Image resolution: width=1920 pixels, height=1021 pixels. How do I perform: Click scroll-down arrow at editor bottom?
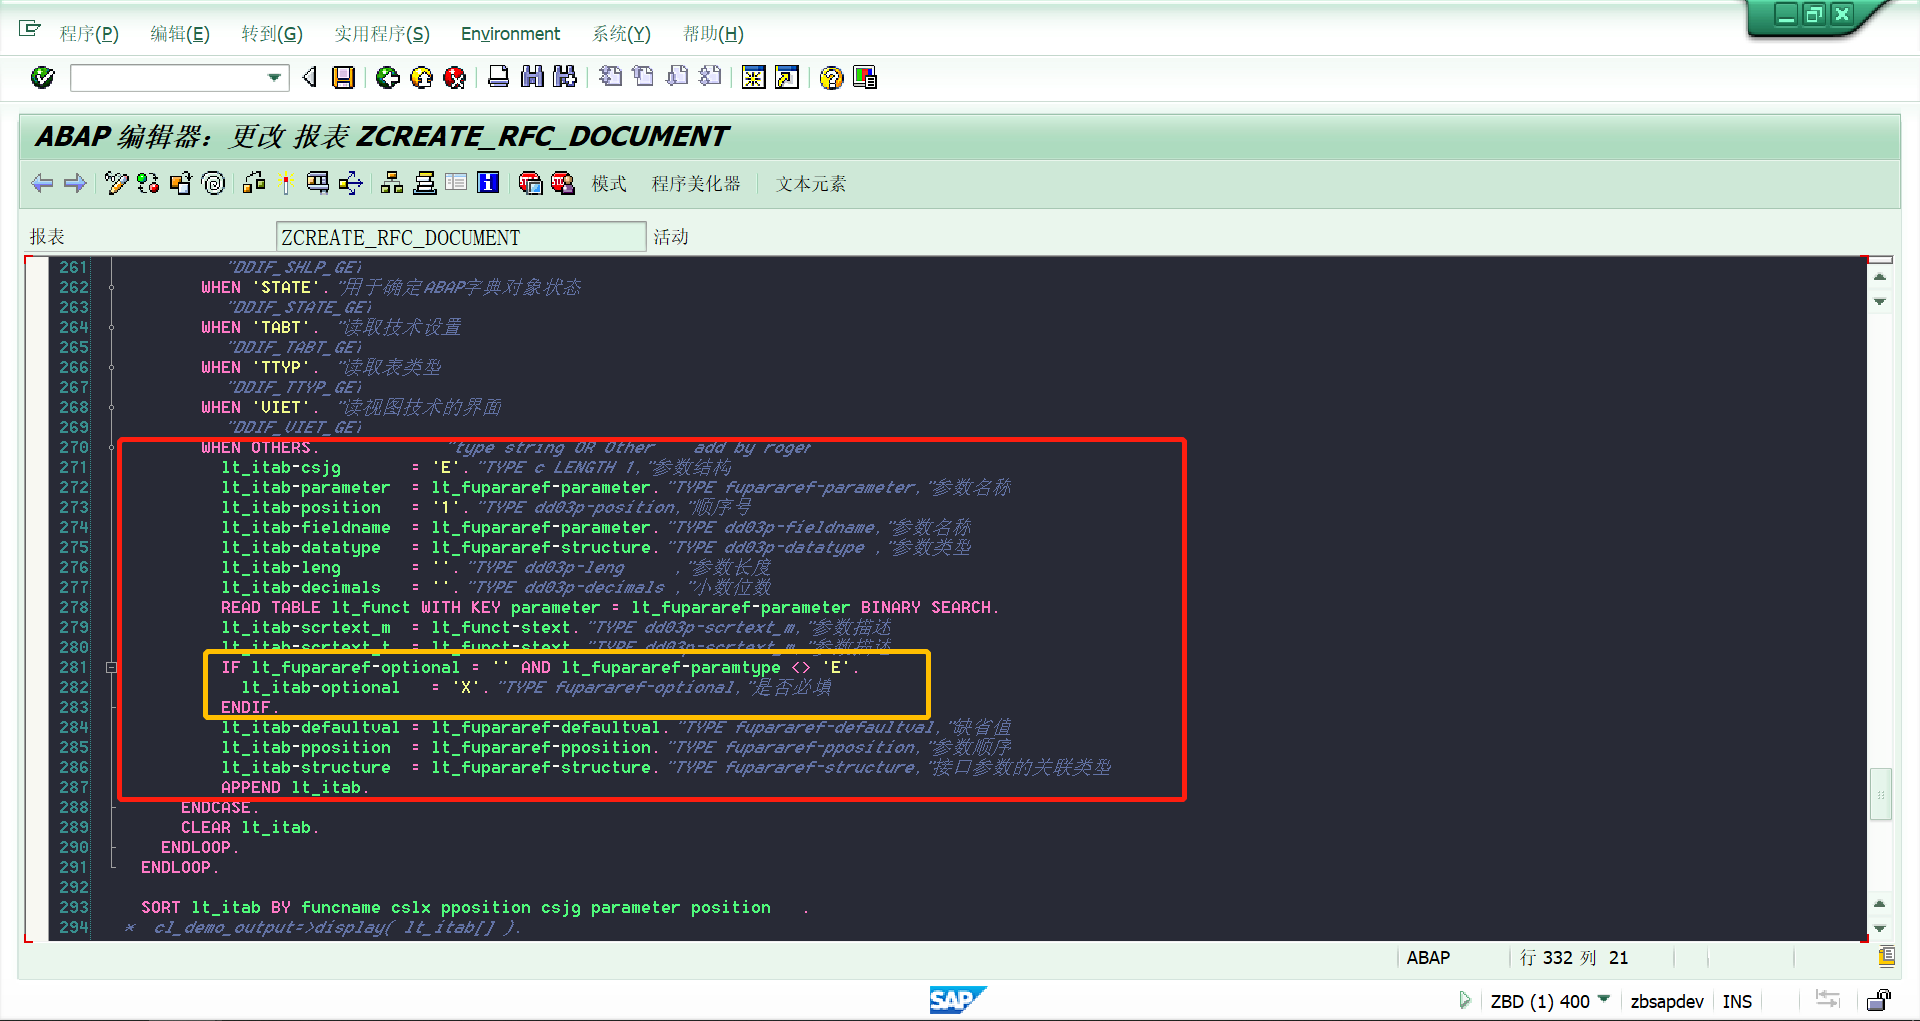(1880, 928)
